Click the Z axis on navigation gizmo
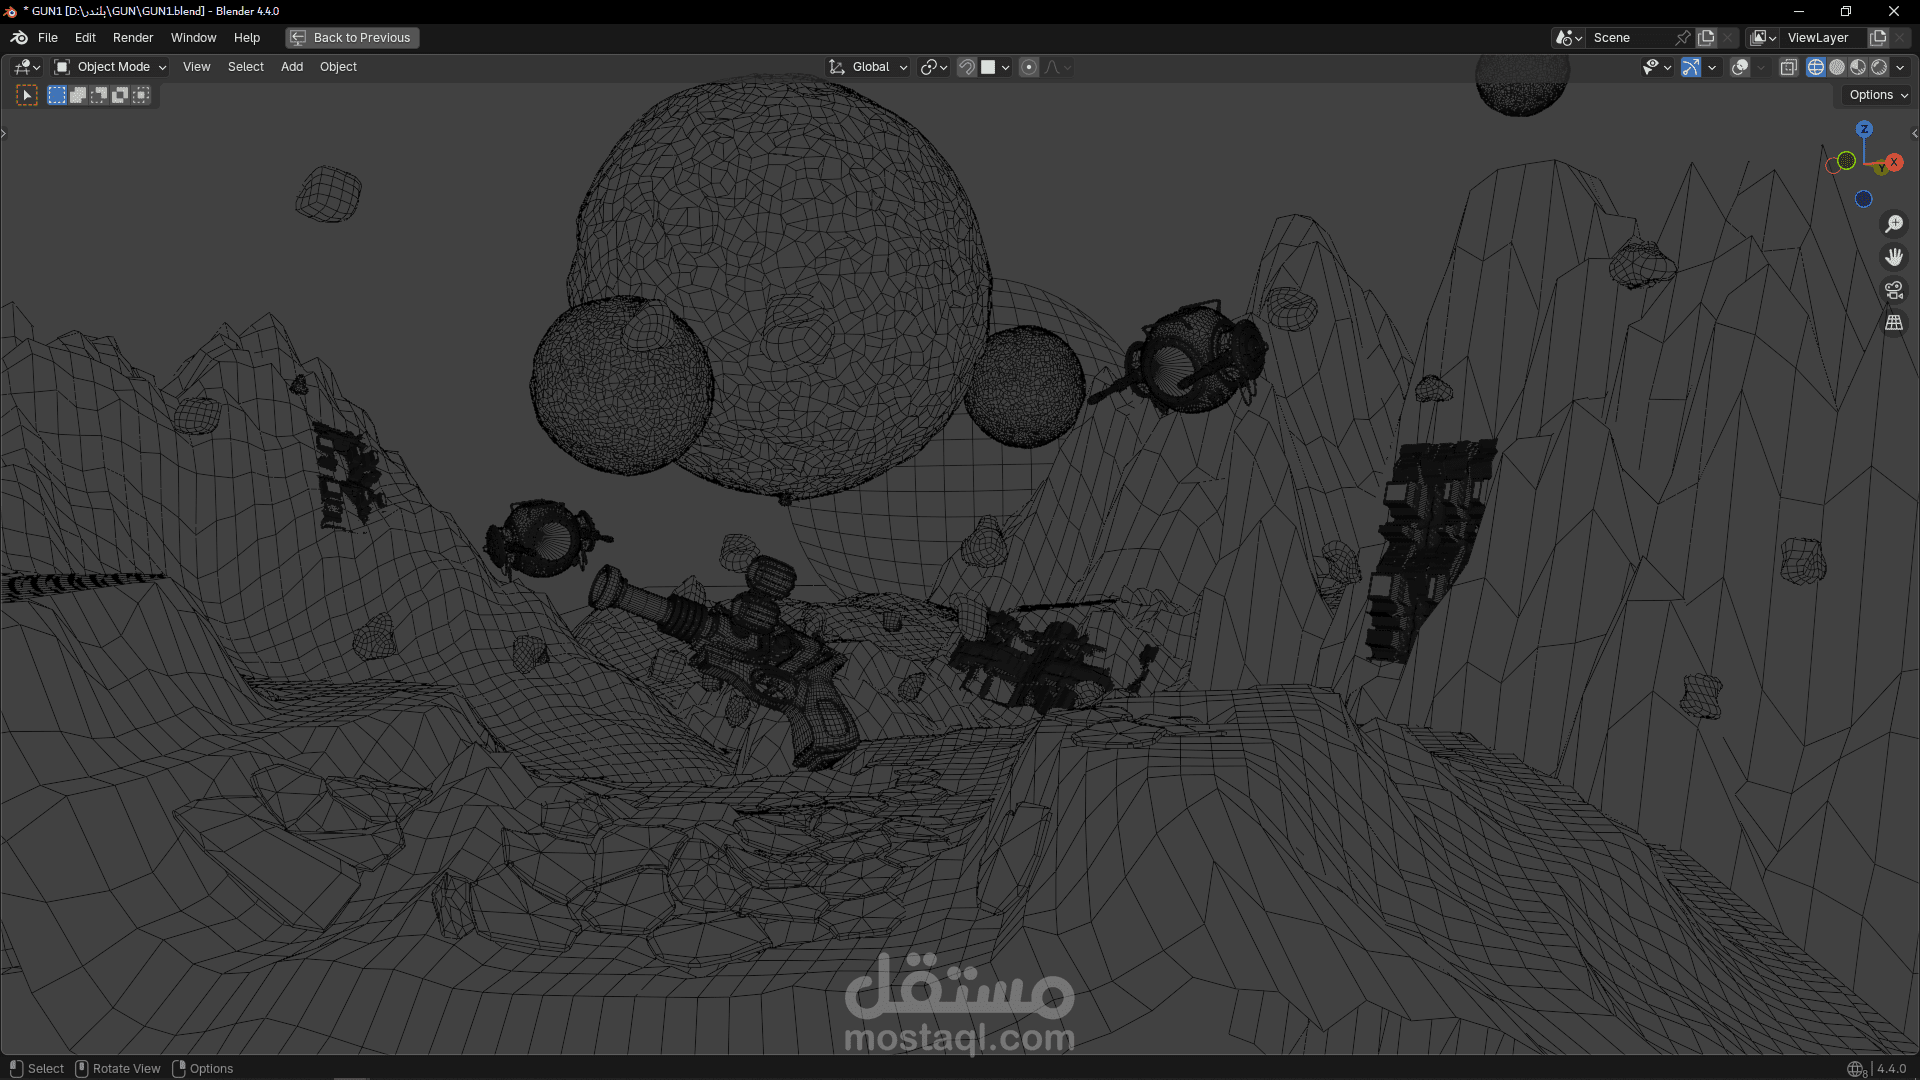The width and height of the screenshot is (1920, 1080). [x=1864, y=129]
